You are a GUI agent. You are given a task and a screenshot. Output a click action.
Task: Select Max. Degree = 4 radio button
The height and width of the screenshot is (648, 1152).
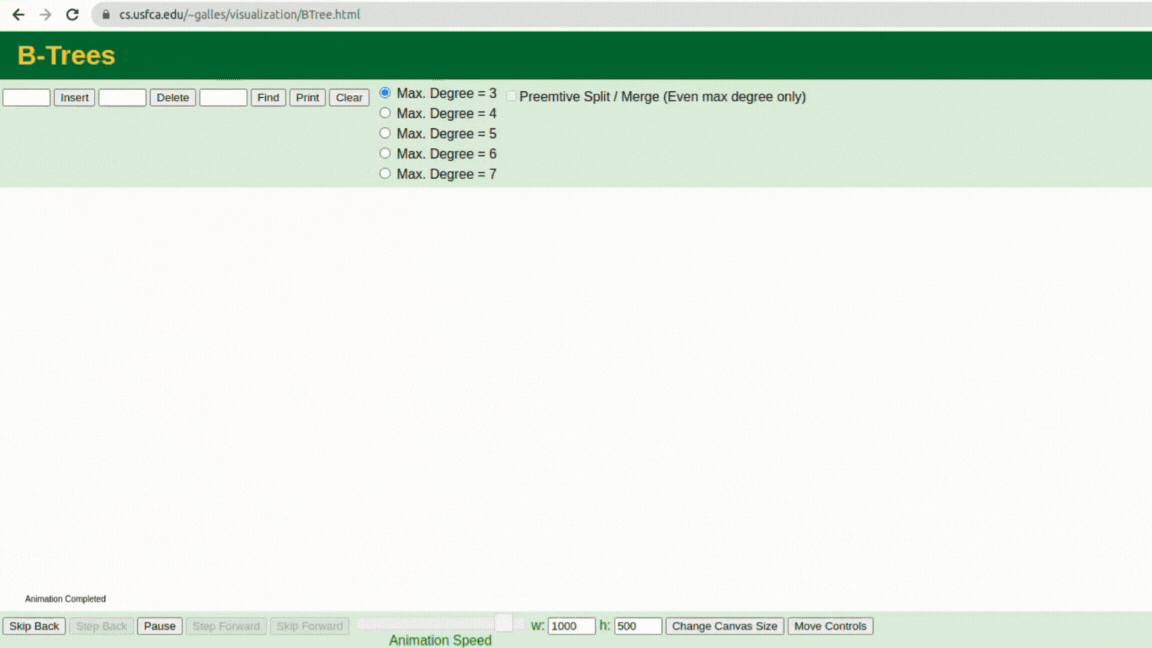385,113
